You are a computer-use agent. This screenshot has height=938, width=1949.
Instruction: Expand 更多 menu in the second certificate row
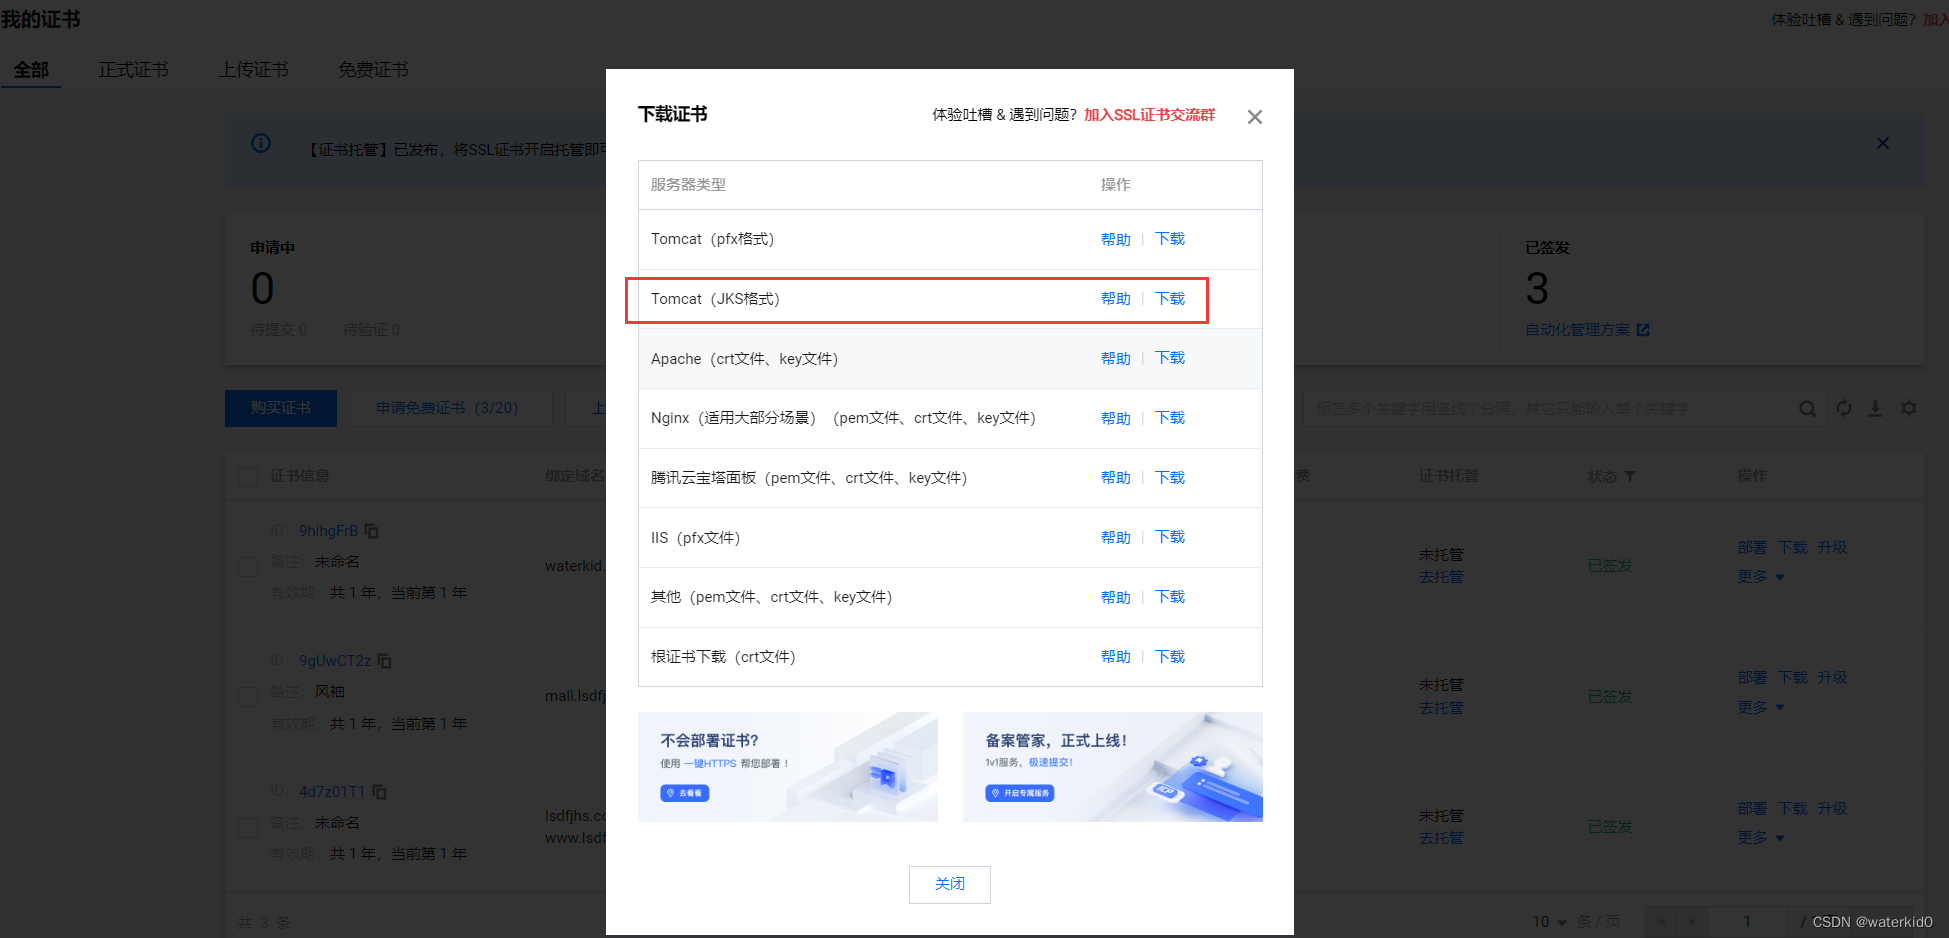click(x=1761, y=707)
